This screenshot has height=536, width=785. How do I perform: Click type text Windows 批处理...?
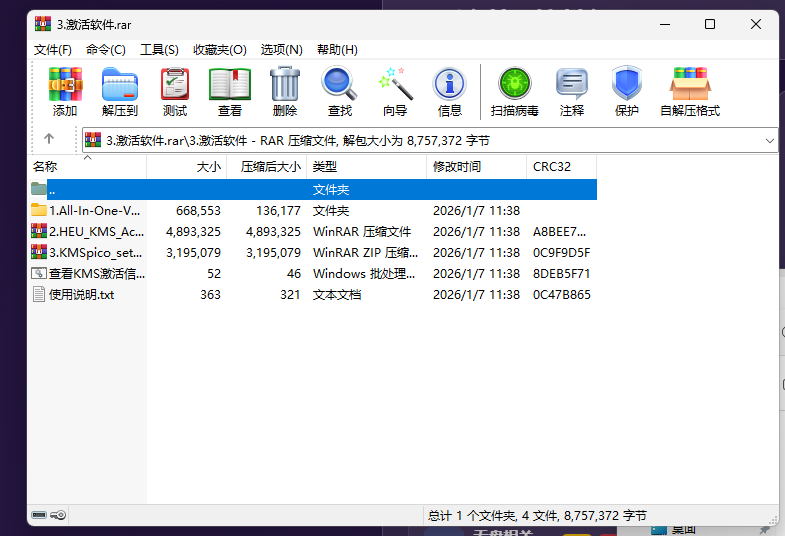(364, 274)
